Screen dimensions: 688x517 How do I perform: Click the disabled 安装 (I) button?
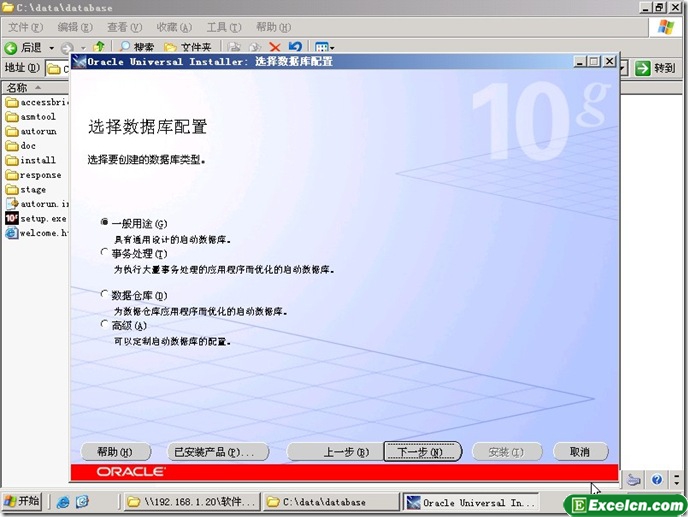(507, 452)
